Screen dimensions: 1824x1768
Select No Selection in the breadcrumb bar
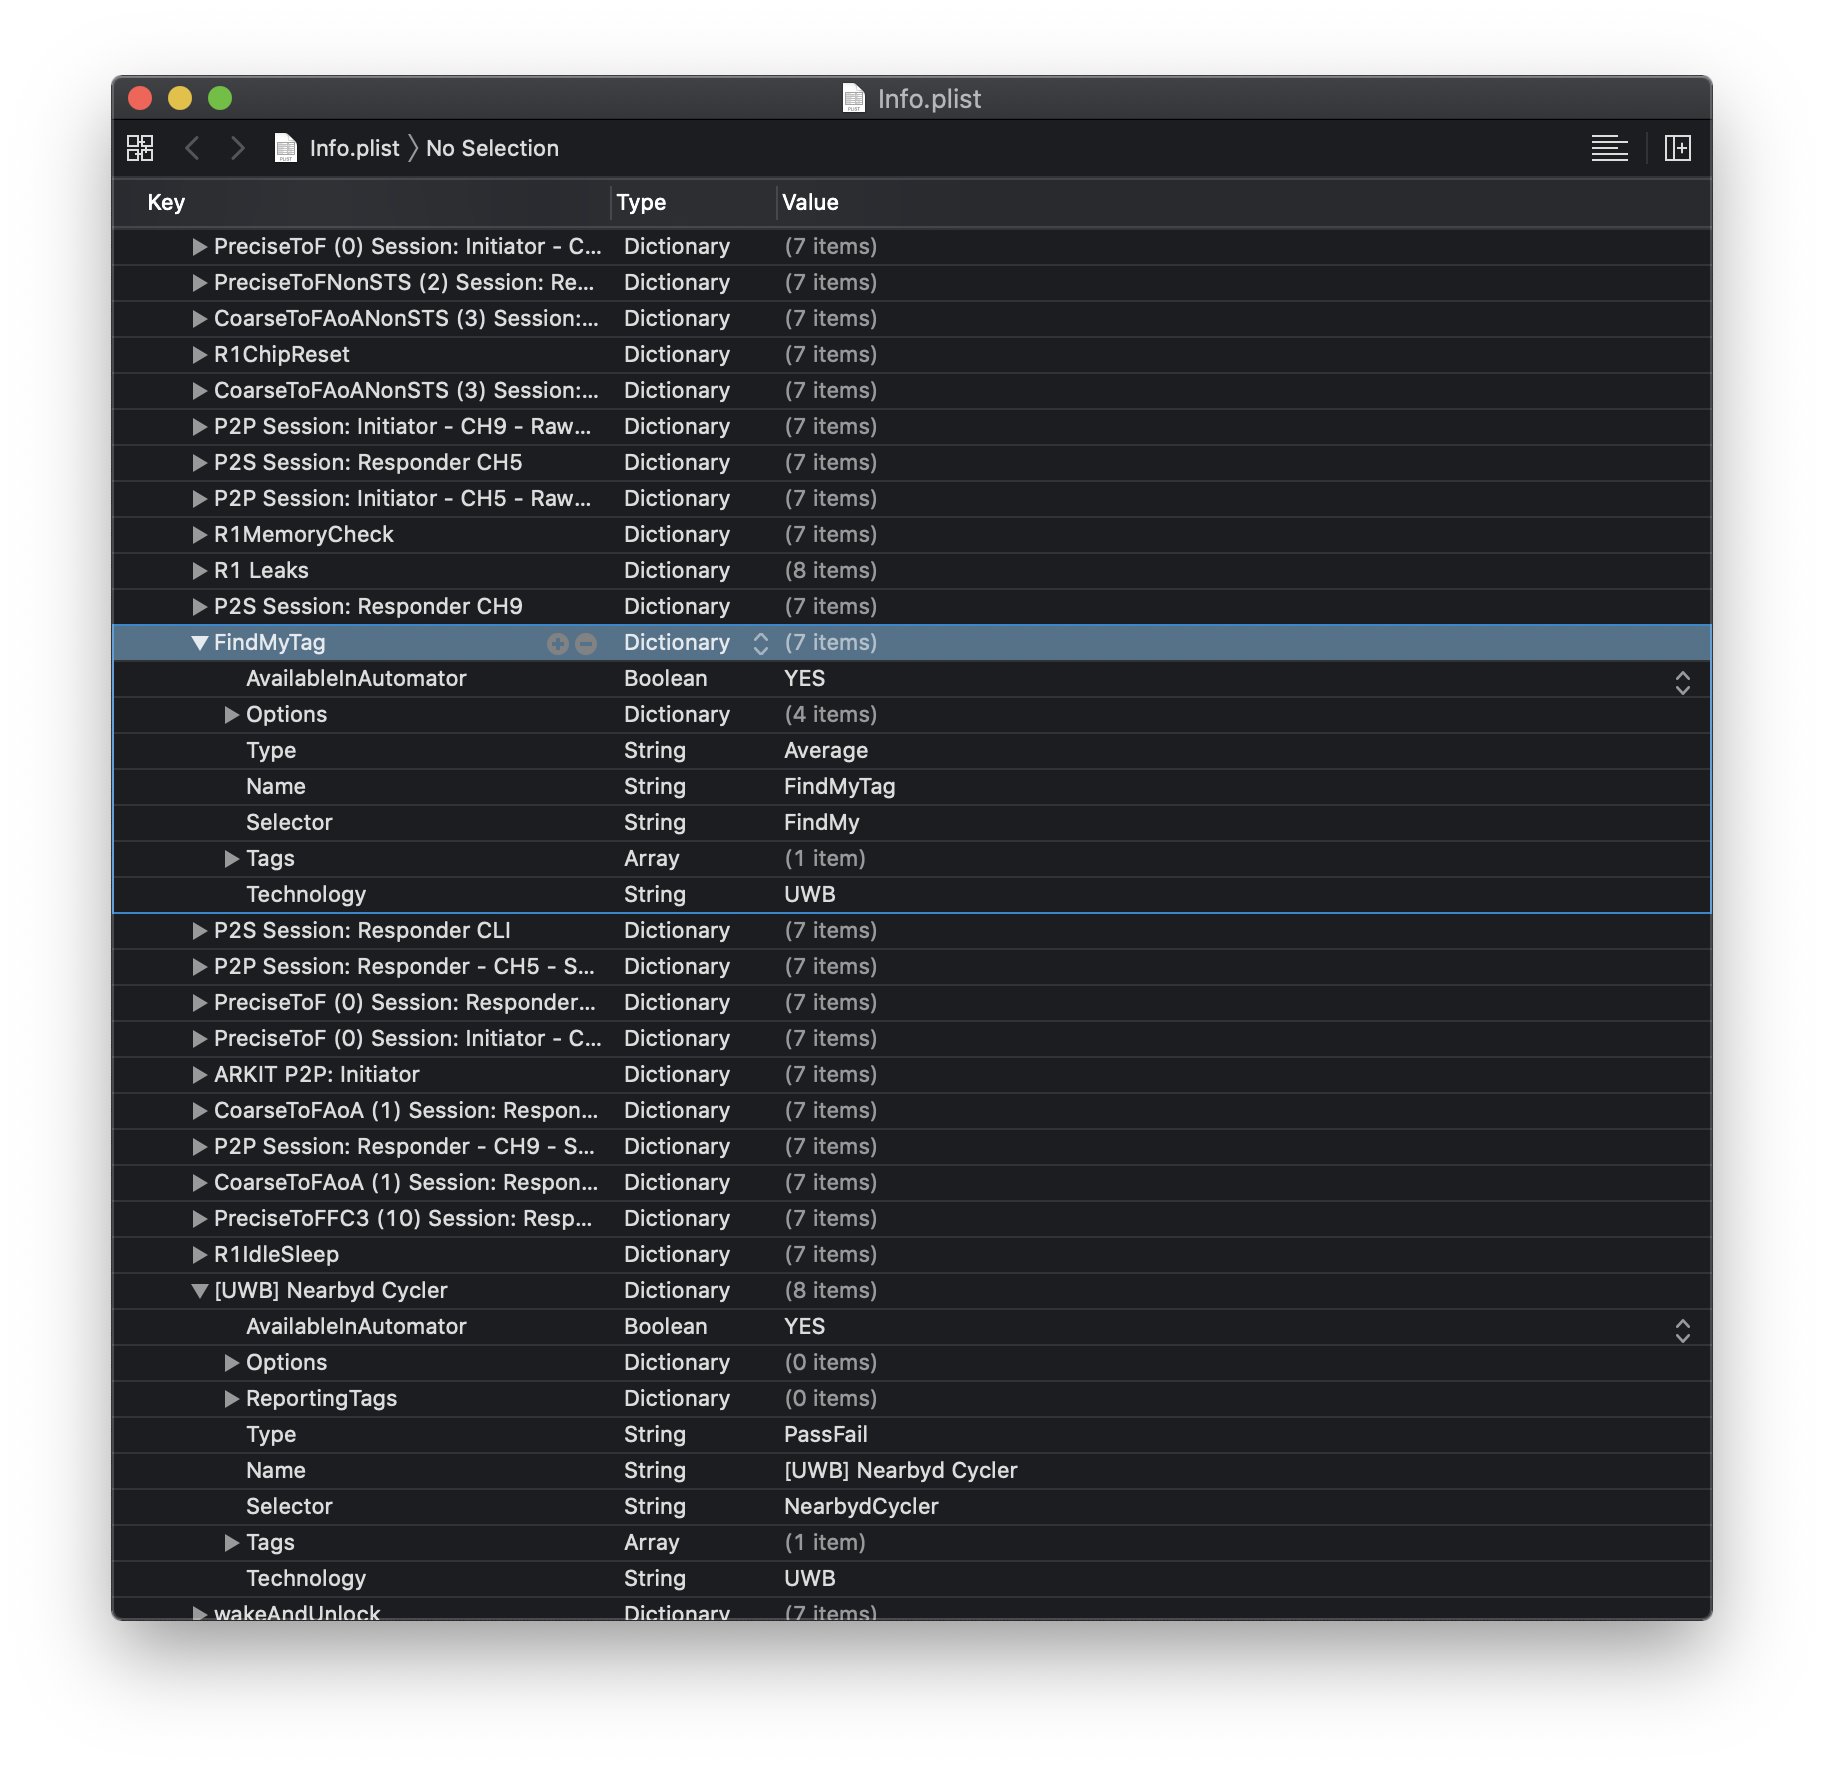pos(492,148)
